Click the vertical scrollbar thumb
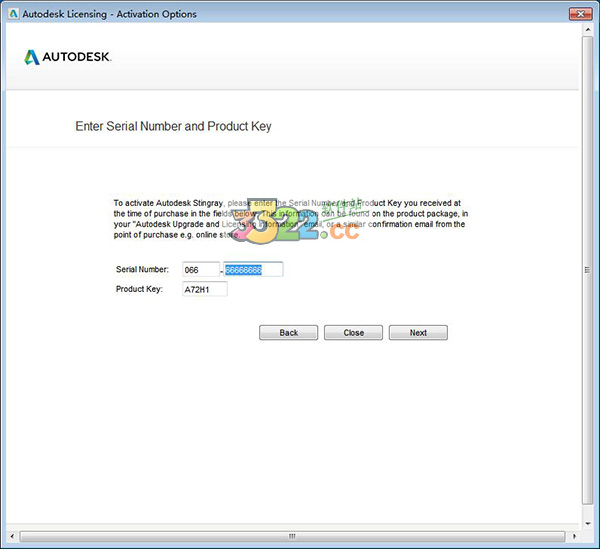This screenshot has width=600, height=549. point(587,270)
